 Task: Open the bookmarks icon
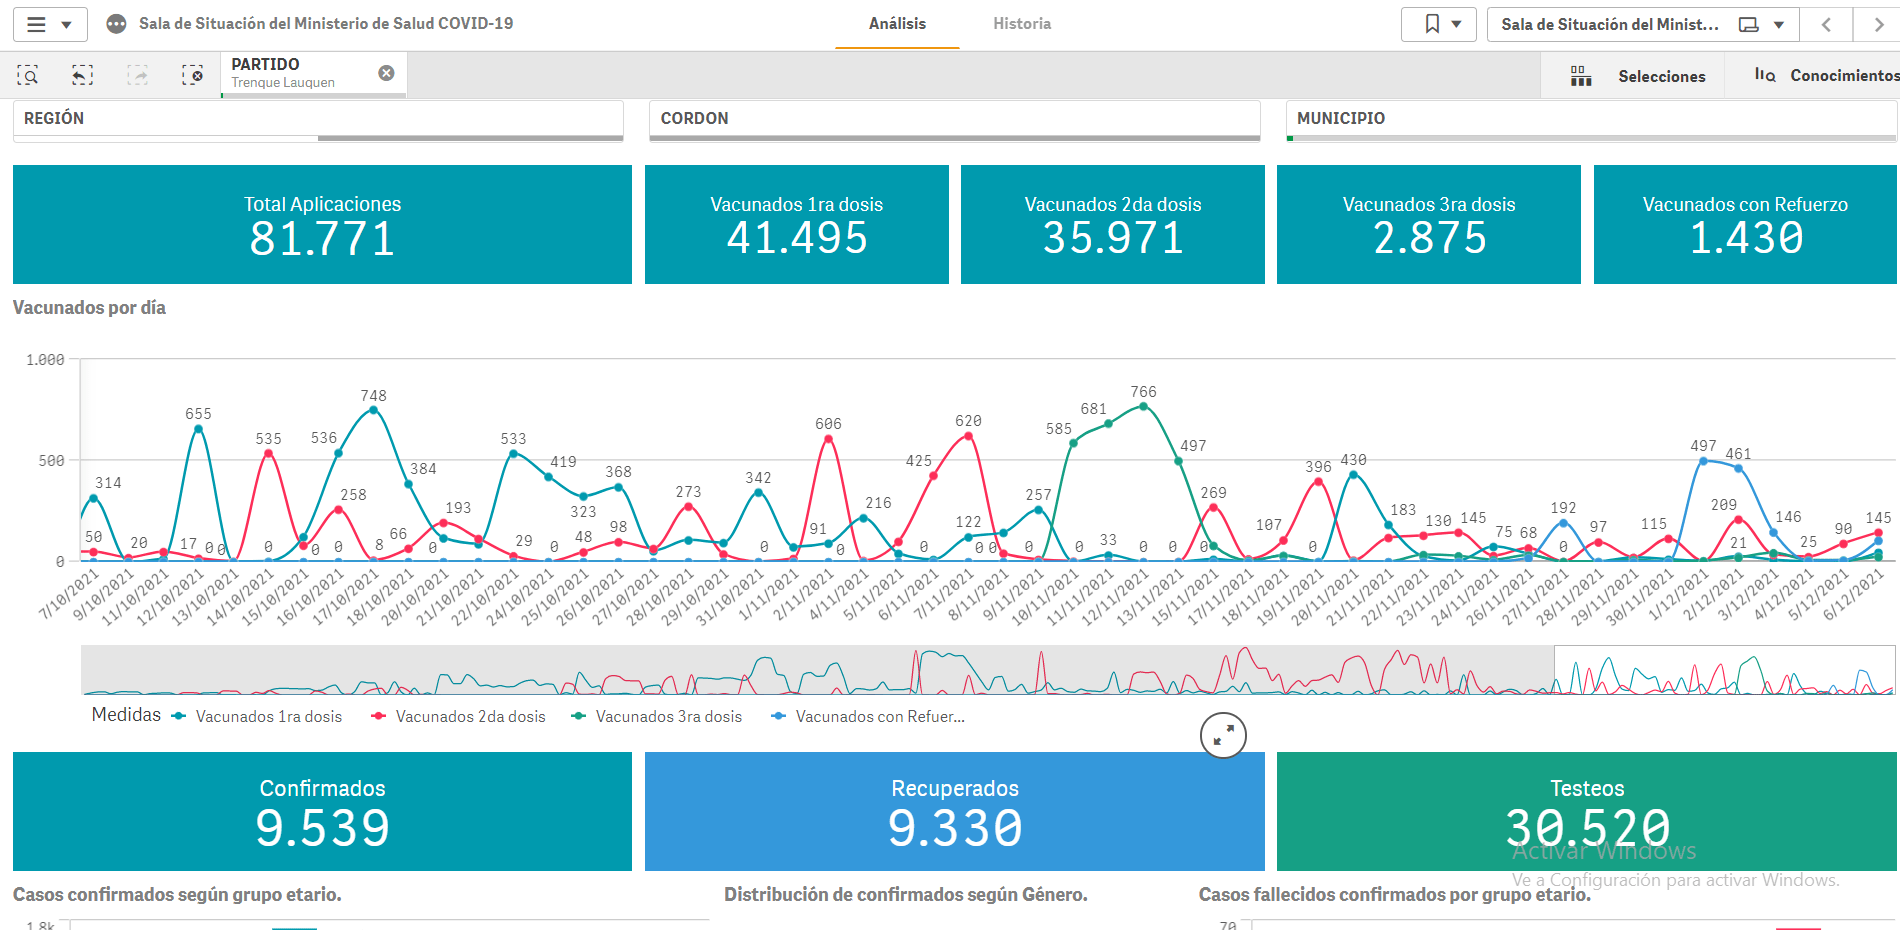coord(1432,24)
